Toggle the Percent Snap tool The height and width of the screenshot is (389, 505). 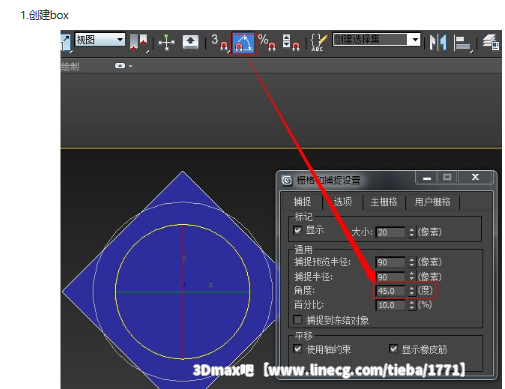tap(267, 43)
